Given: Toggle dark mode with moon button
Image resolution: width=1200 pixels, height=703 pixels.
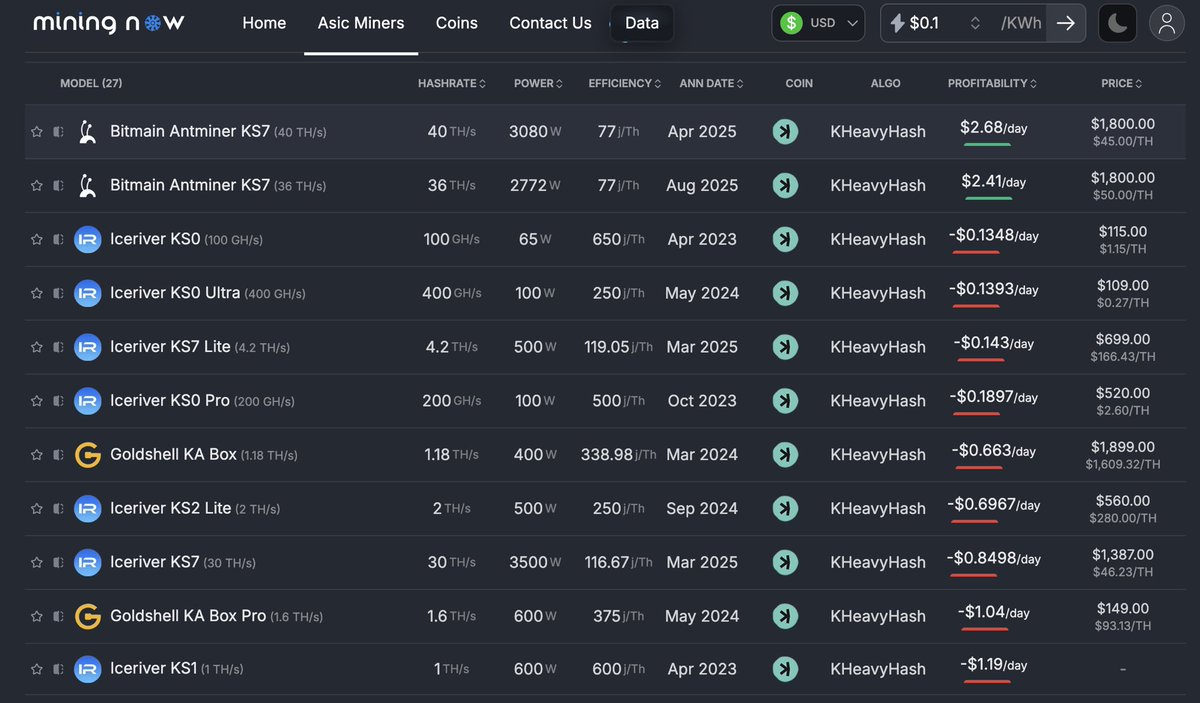Looking at the screenshot, I should point(1117,23).
